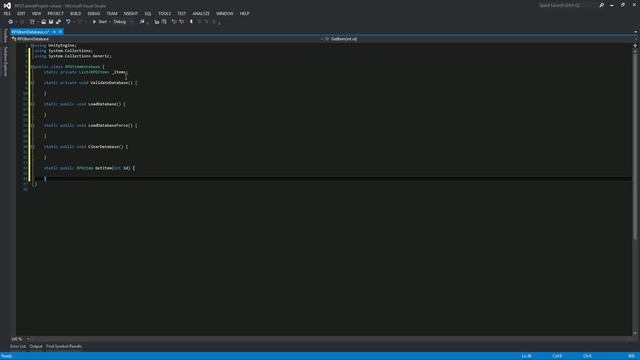Open the ANALYZE menu
This screenshot has width=640, height=360.
tap(201, 13)
